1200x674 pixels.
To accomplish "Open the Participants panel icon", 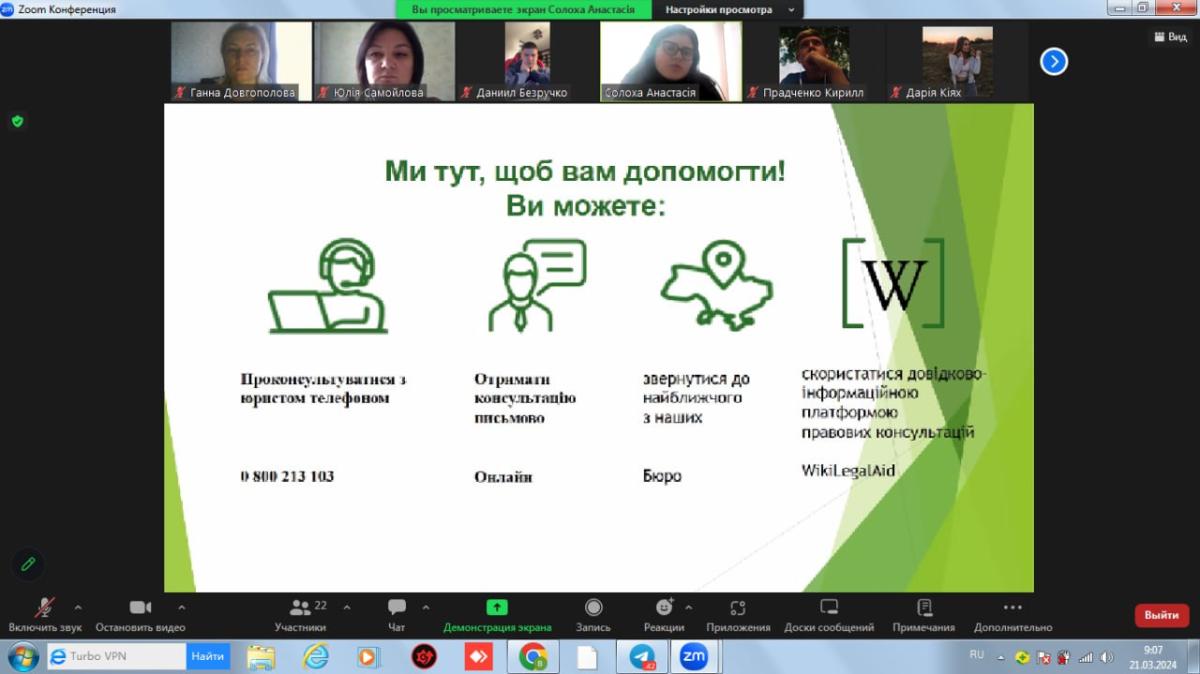I will pyautogui.click(x=300, y=608).
